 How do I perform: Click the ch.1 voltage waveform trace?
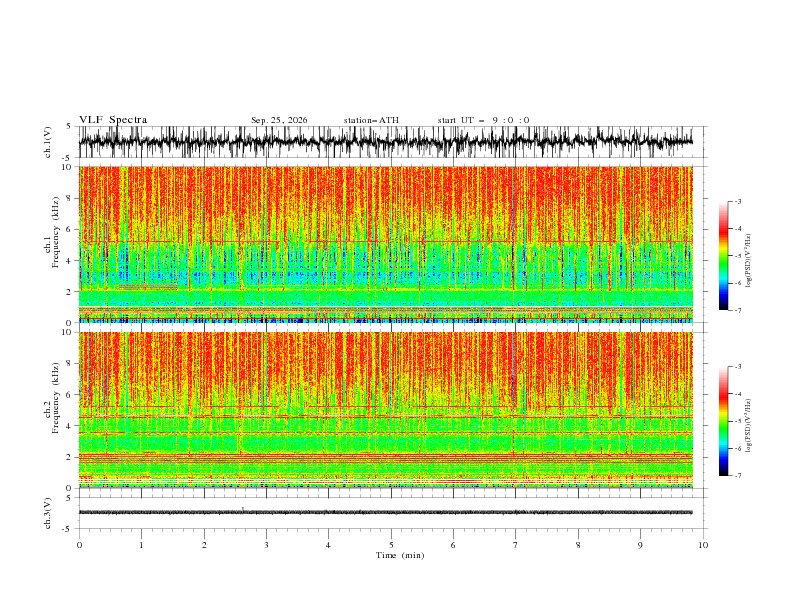click(x=385, y=142)
